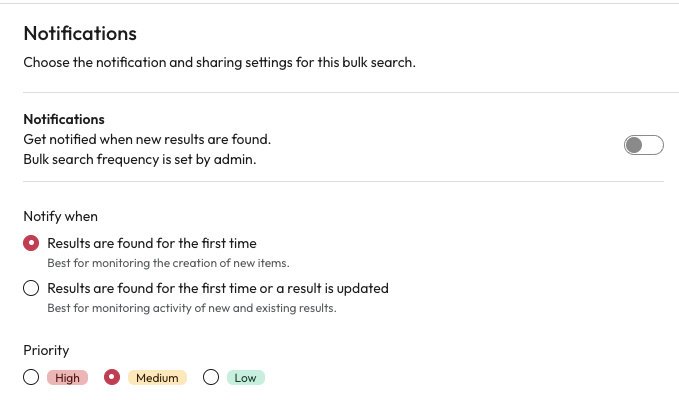Click 'Get notified when new results are found' text

tap(147, 139)
